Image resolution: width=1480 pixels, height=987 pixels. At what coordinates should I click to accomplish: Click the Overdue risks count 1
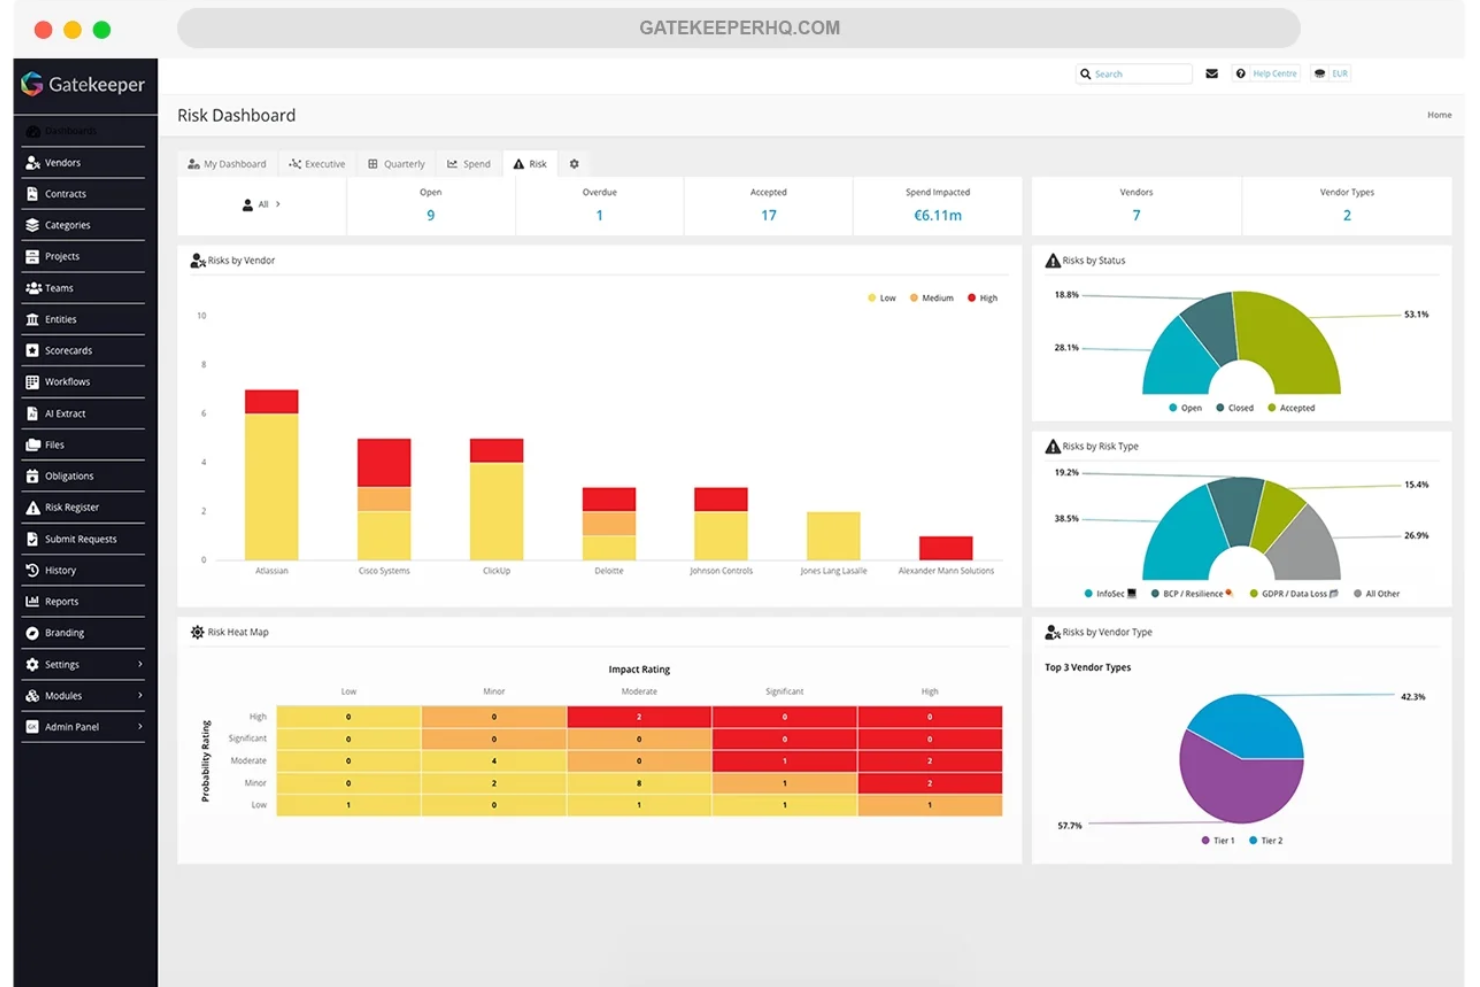(599, 215)
